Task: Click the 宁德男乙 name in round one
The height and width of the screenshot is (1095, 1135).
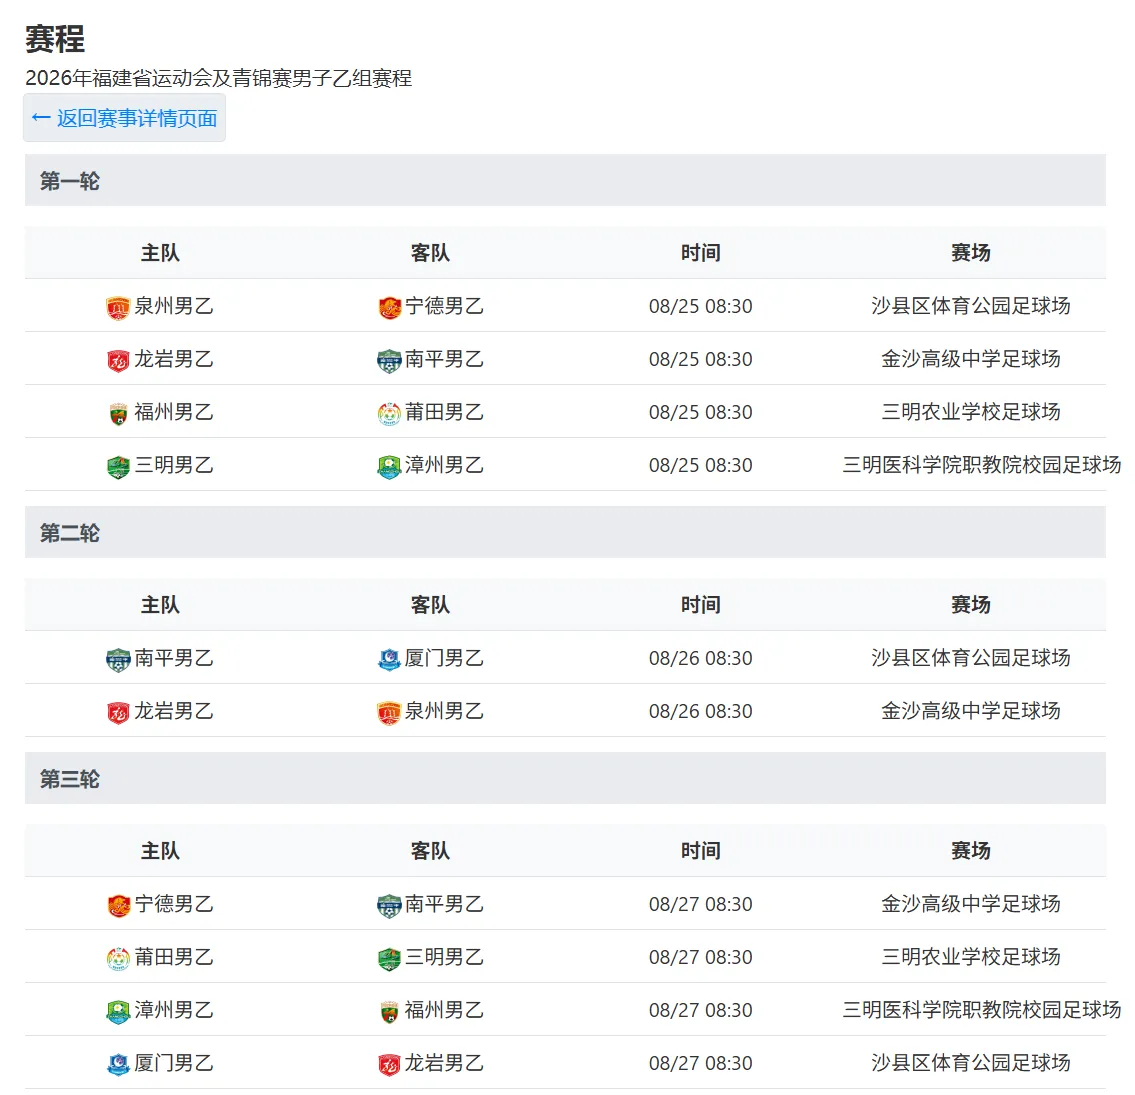Action: pyautogui.click(x=444, y=306)
